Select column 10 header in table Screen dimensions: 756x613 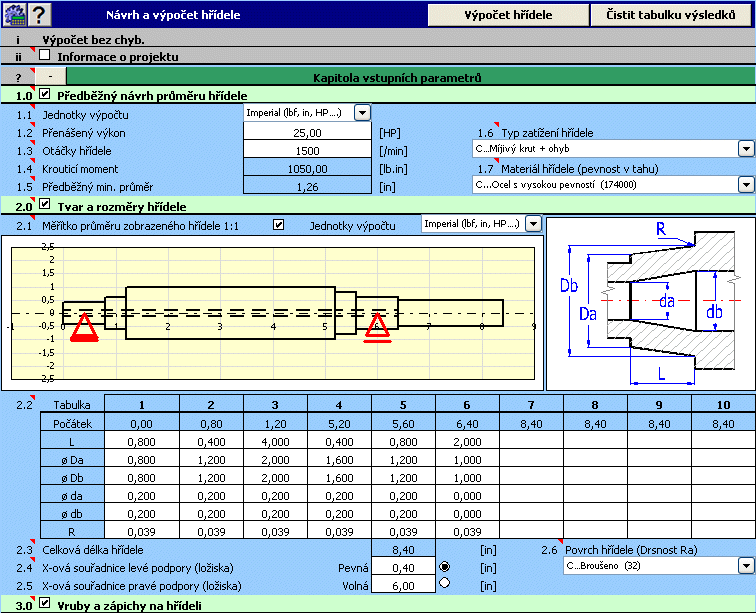(x=723, y=404)
